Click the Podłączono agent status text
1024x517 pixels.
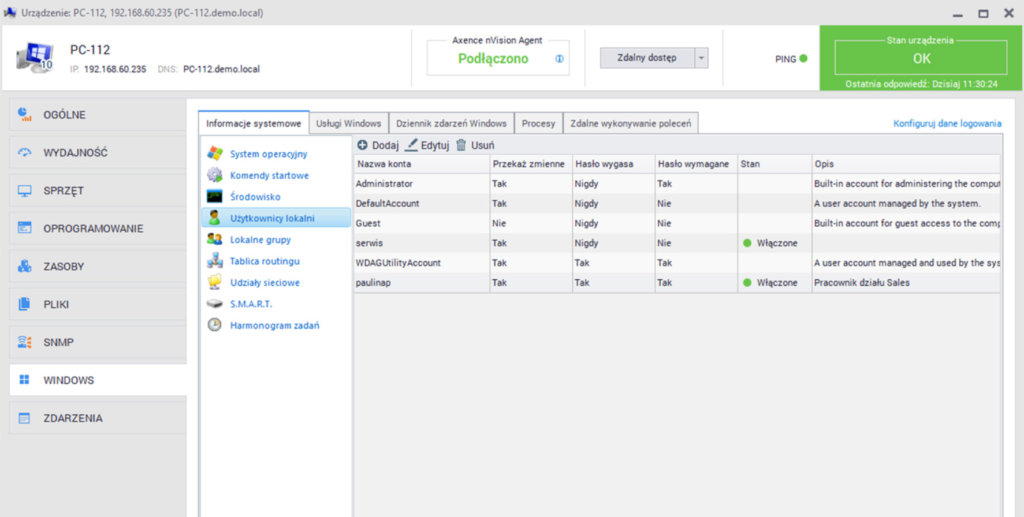click(x=493, y=59)
